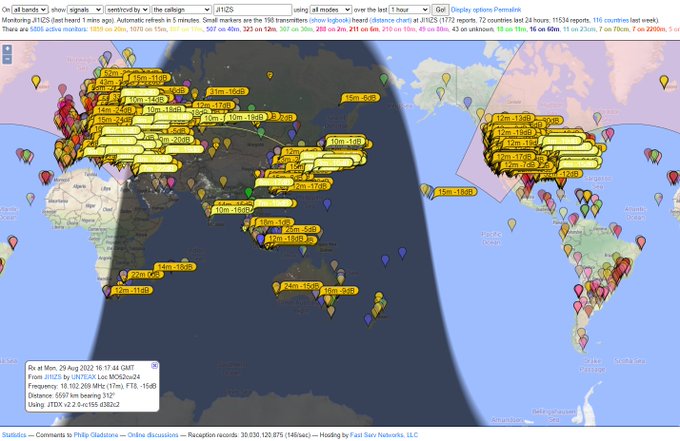Click the '5805 active monitors' link
Screen dimensions: 680x441
click(58, 29)
